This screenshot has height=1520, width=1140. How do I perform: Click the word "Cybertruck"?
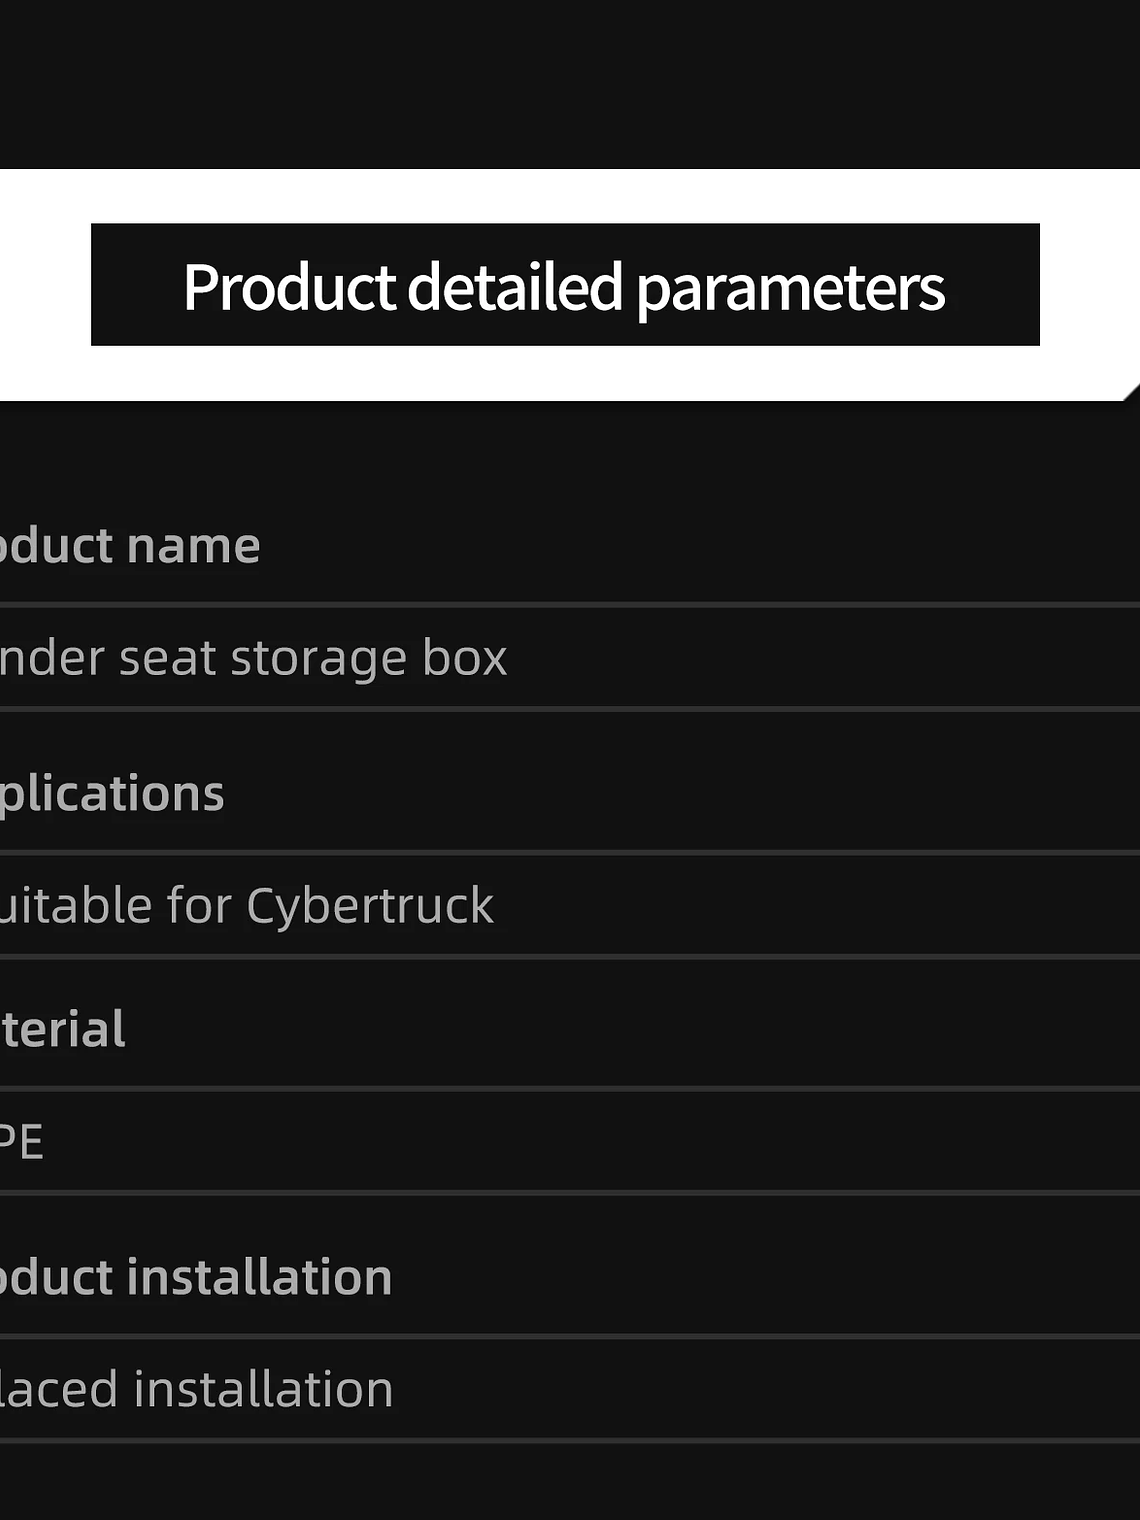[x=370, y=906]
